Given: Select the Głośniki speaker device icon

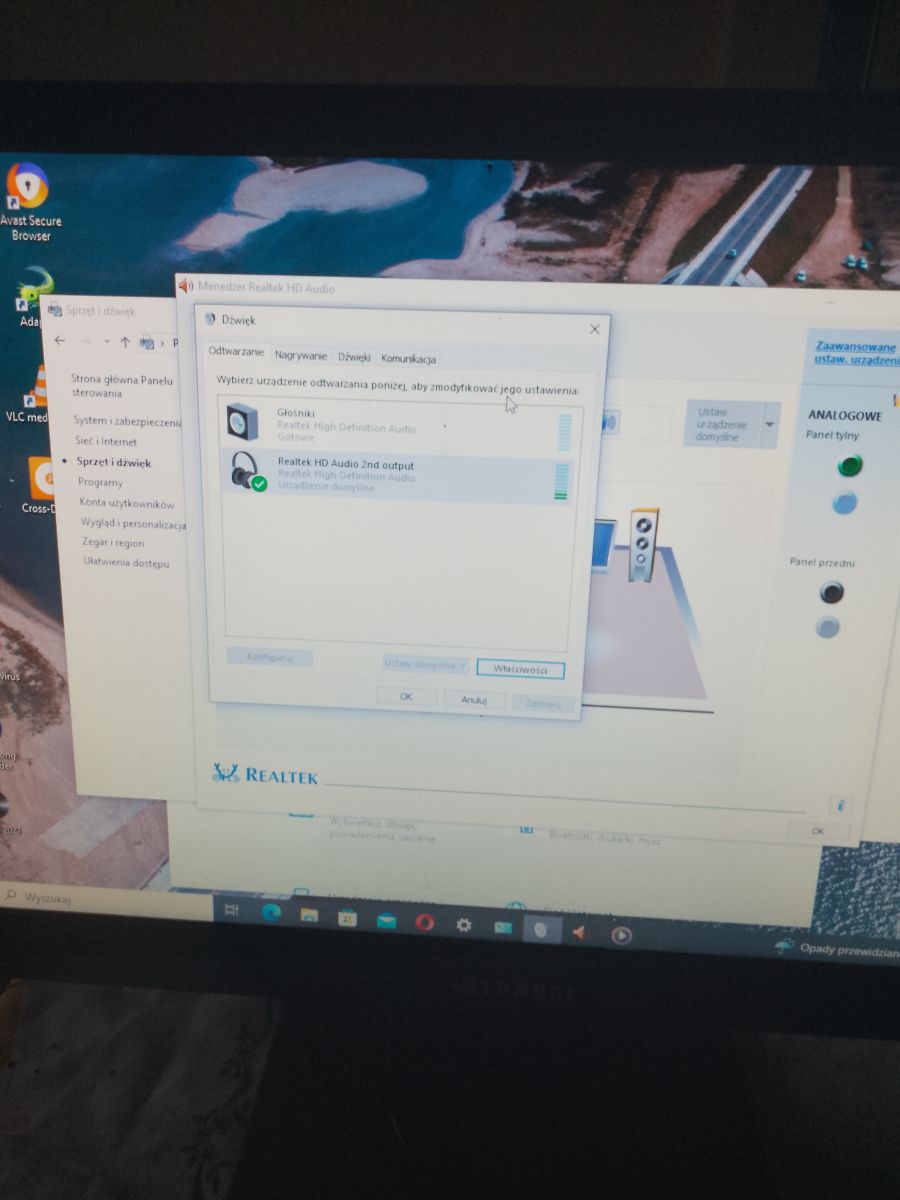Looking at the screenshot, I should pos(241,424).
